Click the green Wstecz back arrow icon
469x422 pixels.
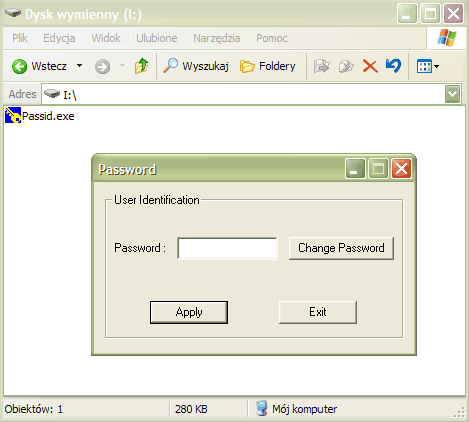(x=19, y=66)
